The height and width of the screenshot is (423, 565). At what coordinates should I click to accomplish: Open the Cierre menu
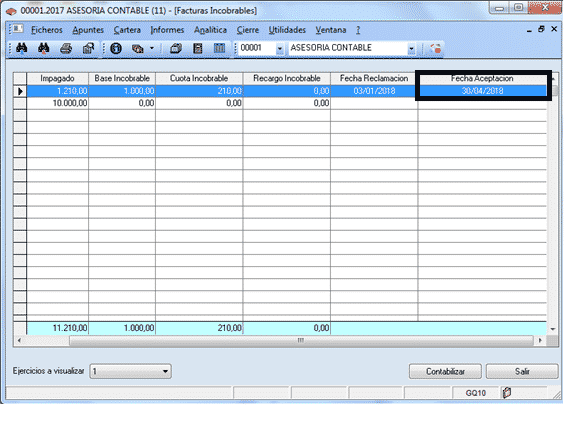[x=248, y=30]
